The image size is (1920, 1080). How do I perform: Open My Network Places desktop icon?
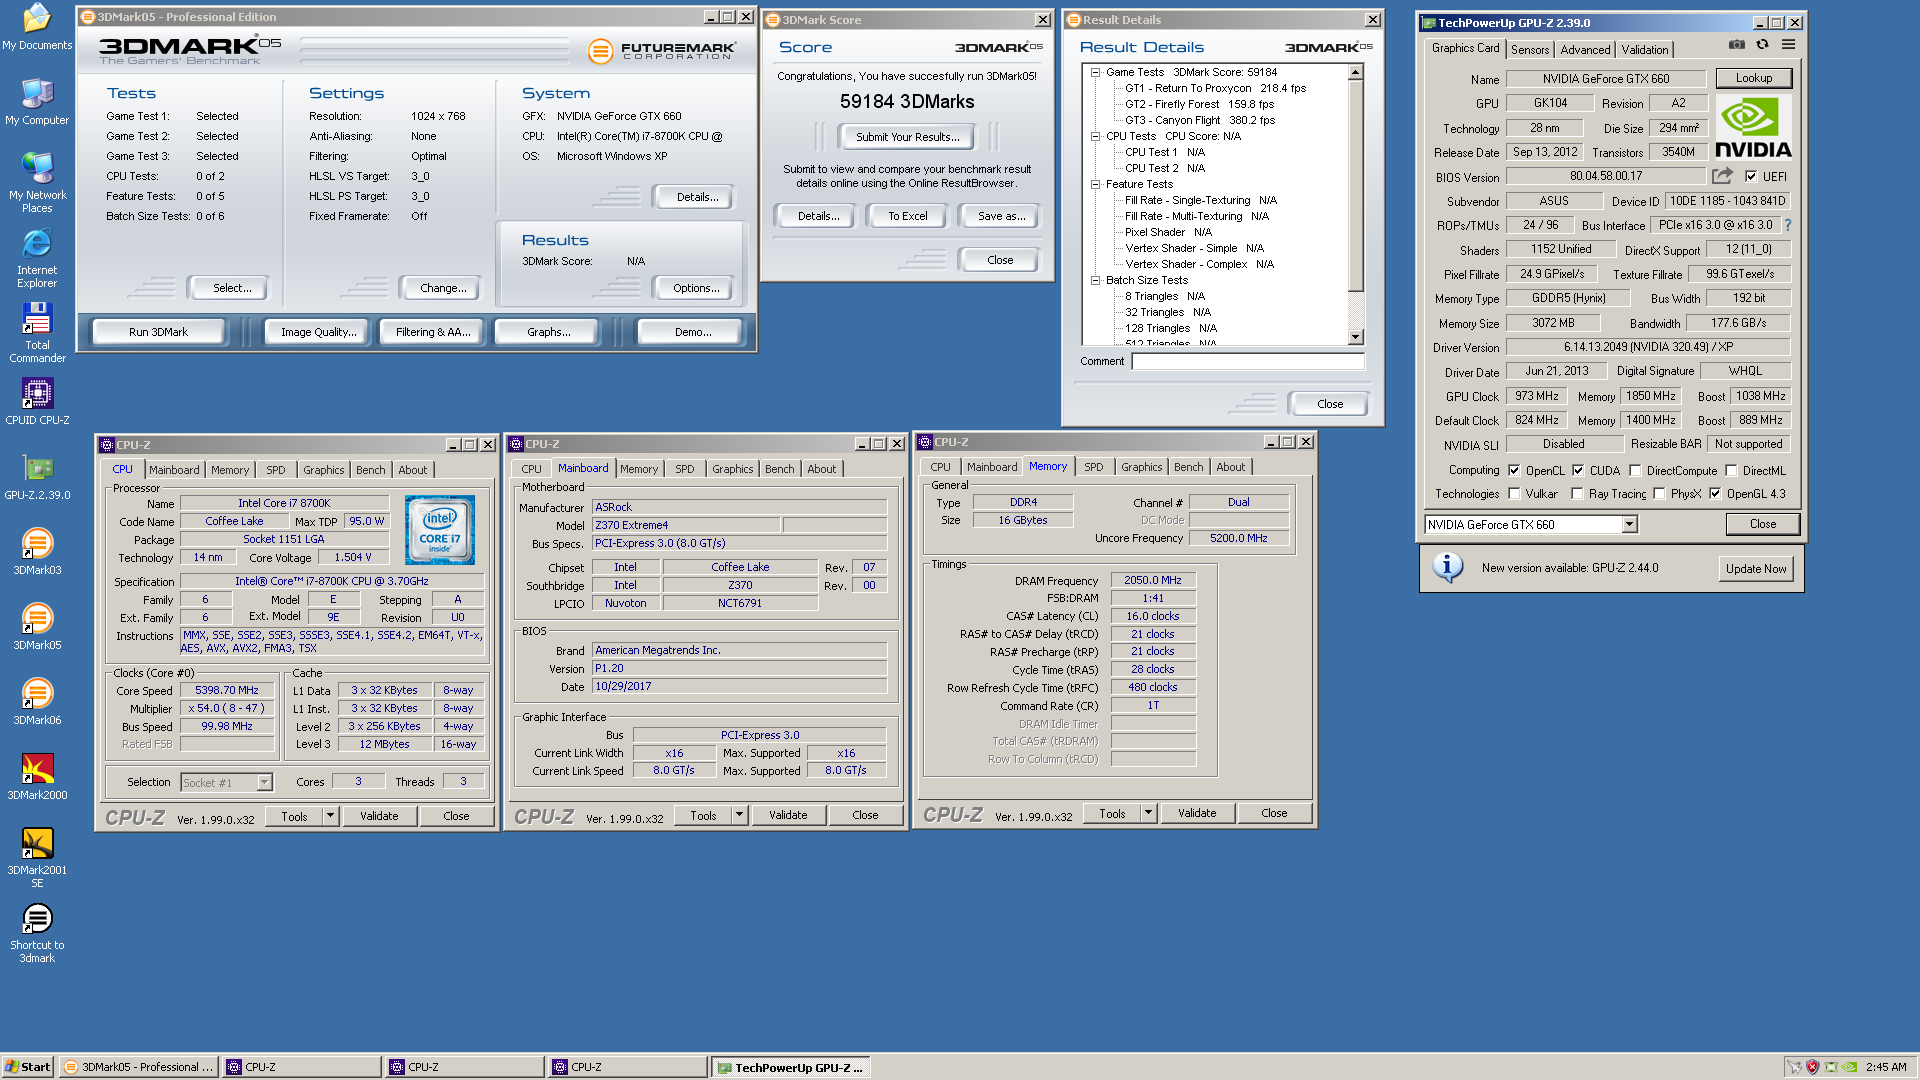coord(37,182)
